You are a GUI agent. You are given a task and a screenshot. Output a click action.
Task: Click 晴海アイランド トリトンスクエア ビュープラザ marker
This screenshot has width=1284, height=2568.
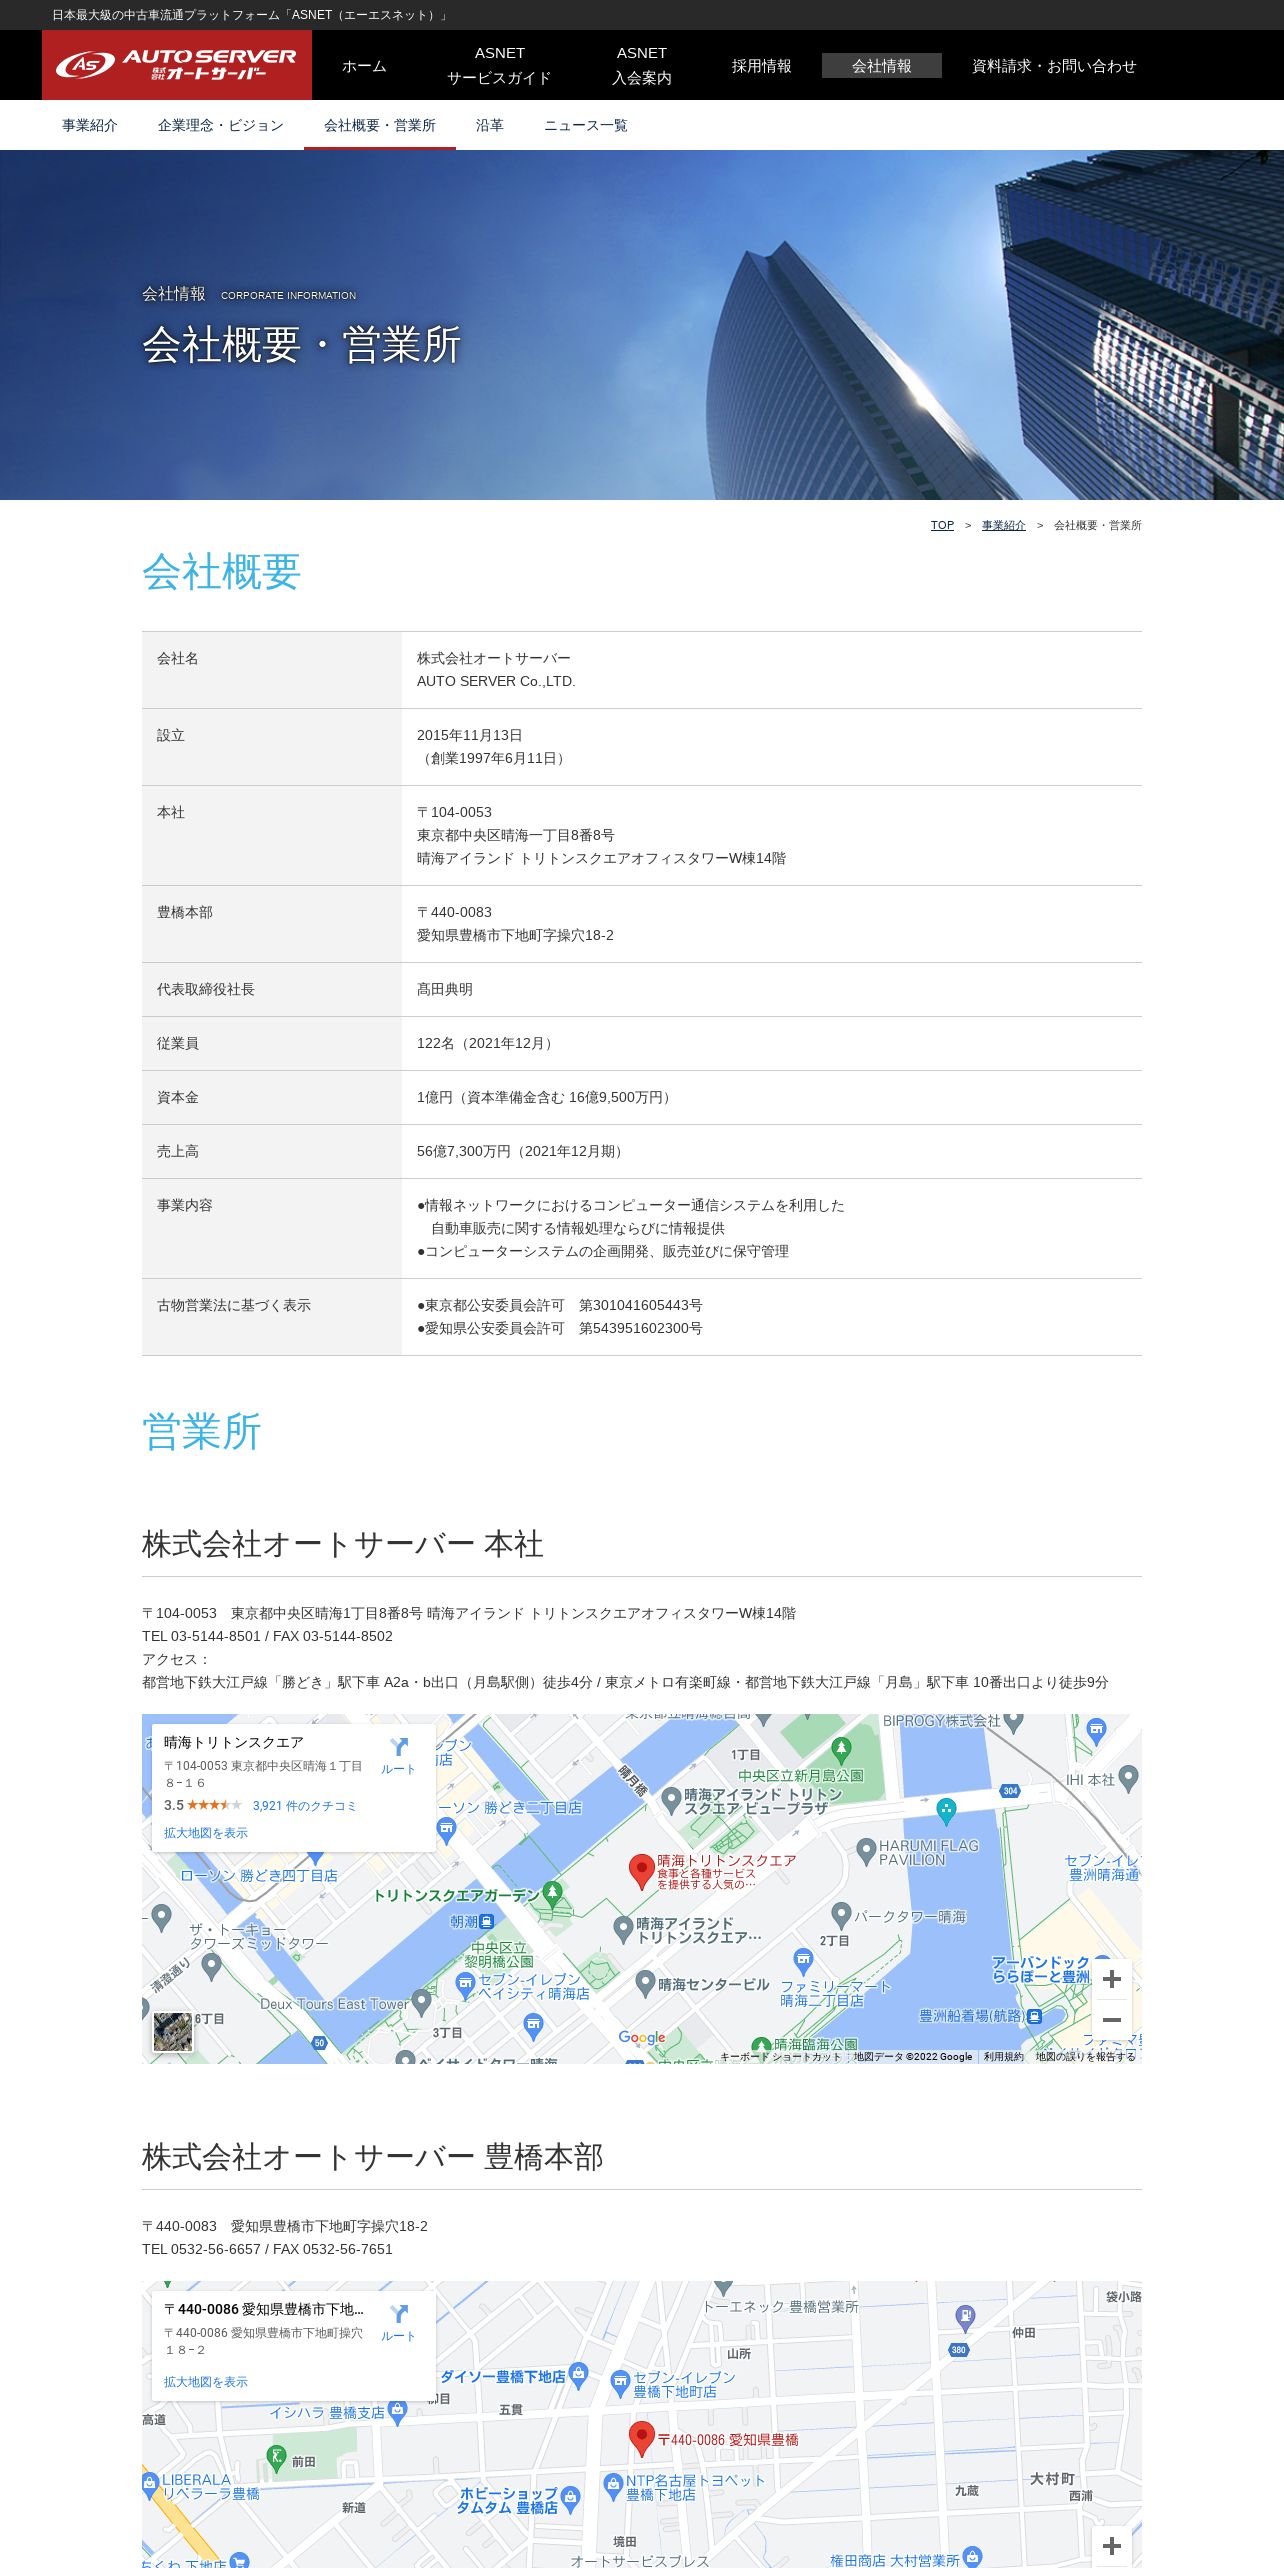coord(672,1800)
